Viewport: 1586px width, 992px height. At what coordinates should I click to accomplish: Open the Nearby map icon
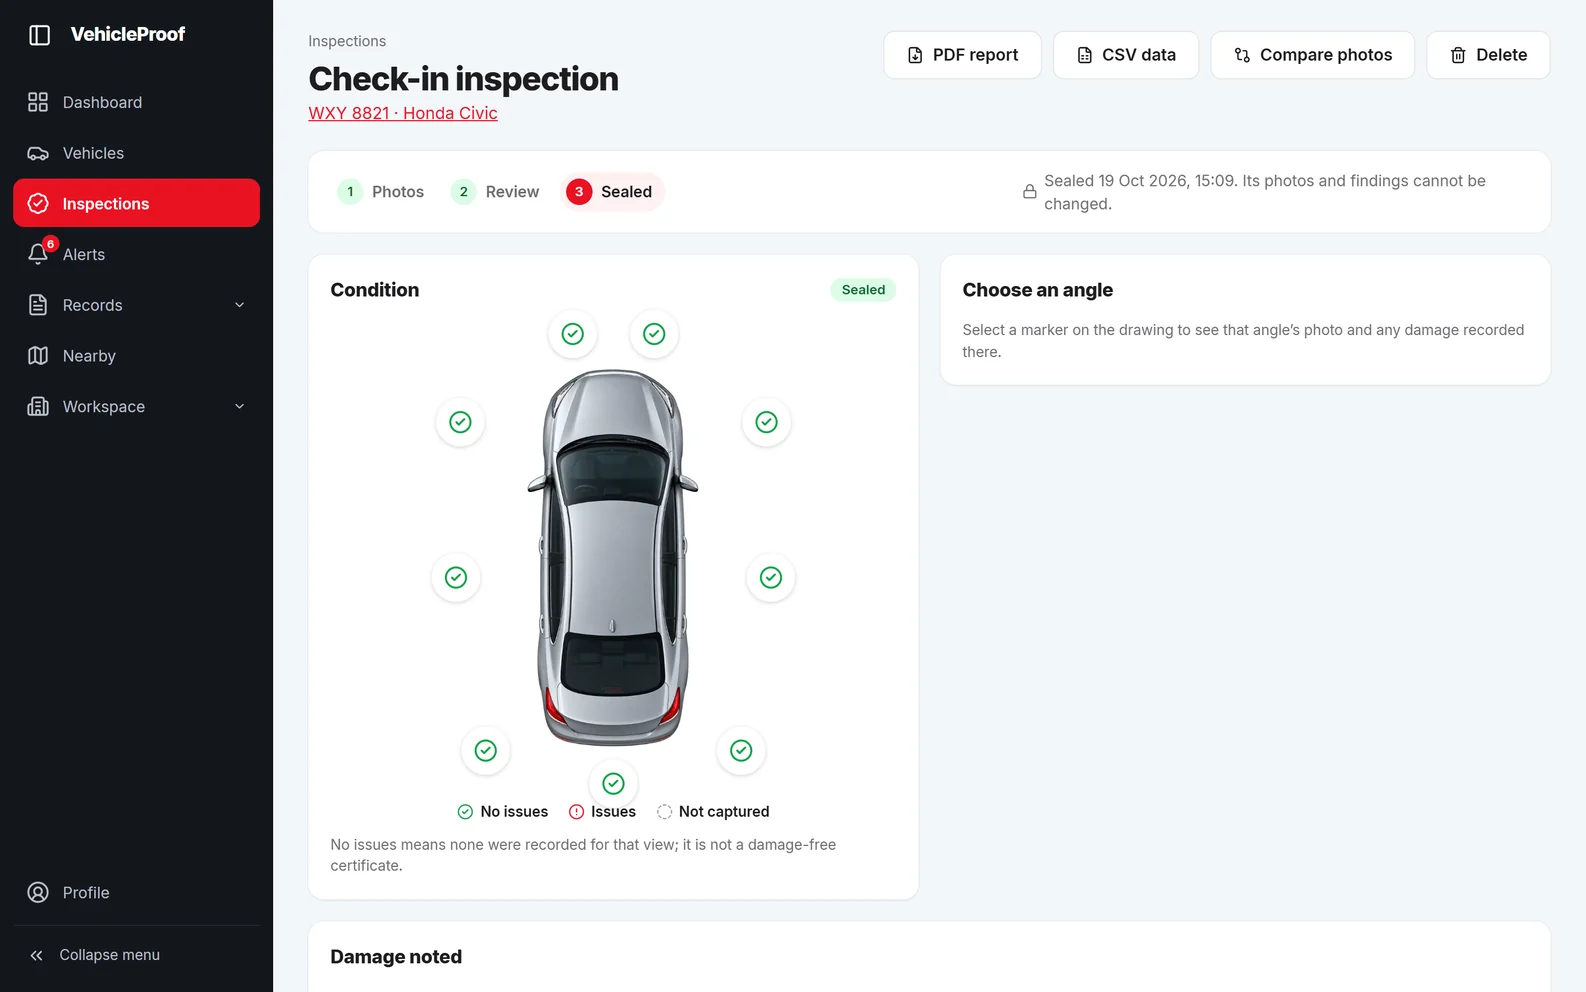[38, 356]
